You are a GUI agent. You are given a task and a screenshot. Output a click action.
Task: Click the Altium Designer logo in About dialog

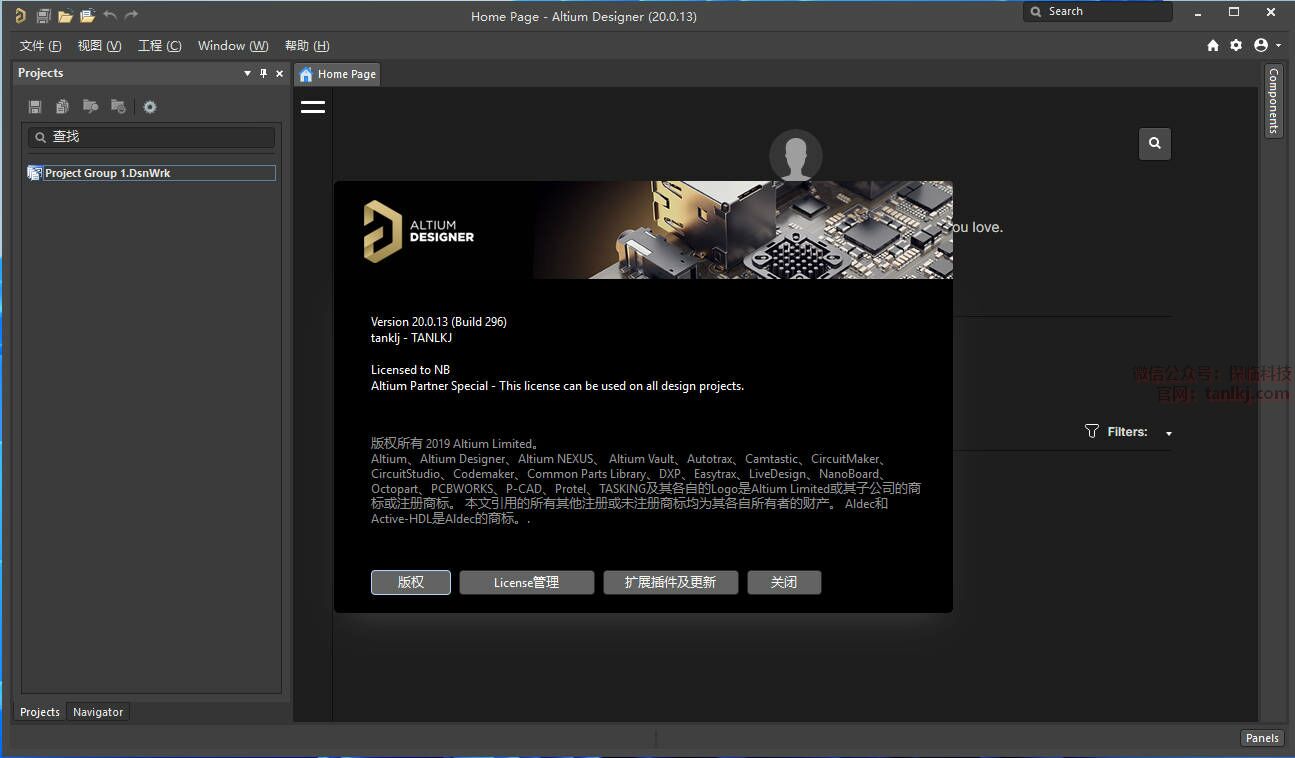pos(418,231)
